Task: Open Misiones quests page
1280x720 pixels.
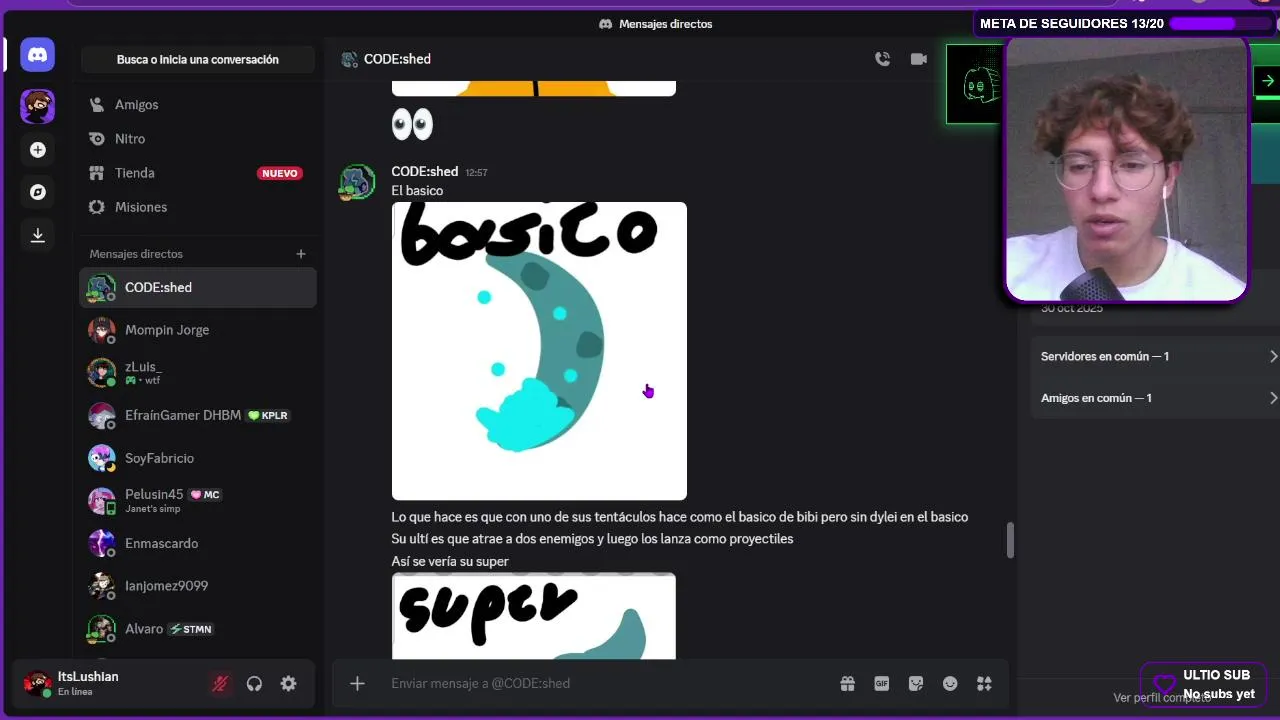Action: [198, 207]
